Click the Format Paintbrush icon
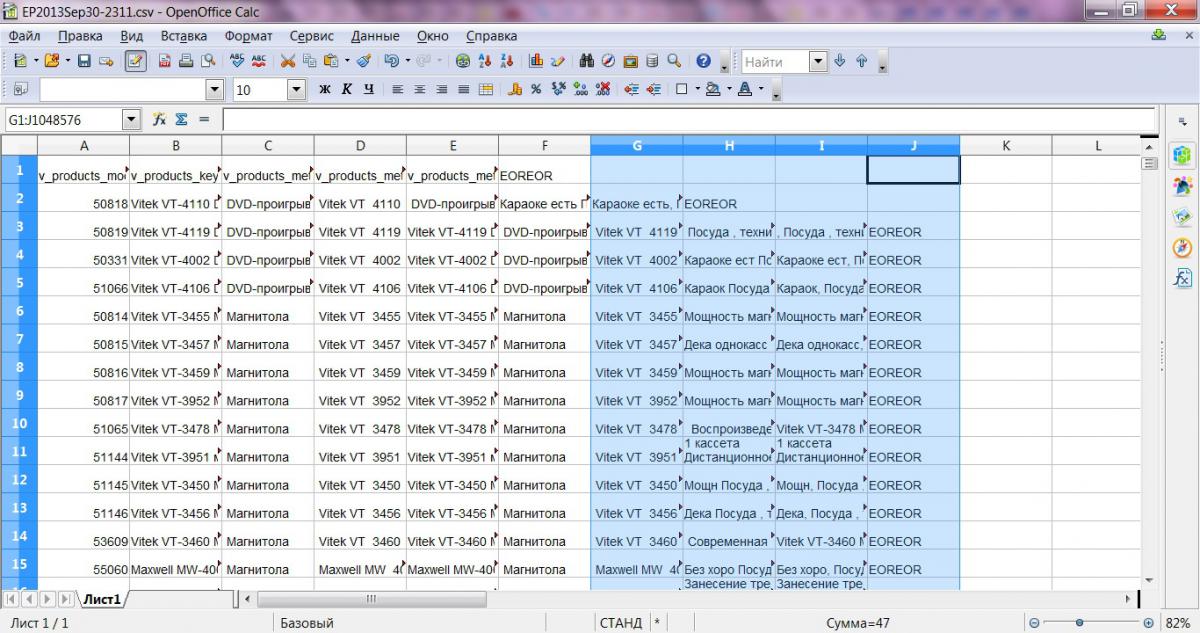 (364, 61)
